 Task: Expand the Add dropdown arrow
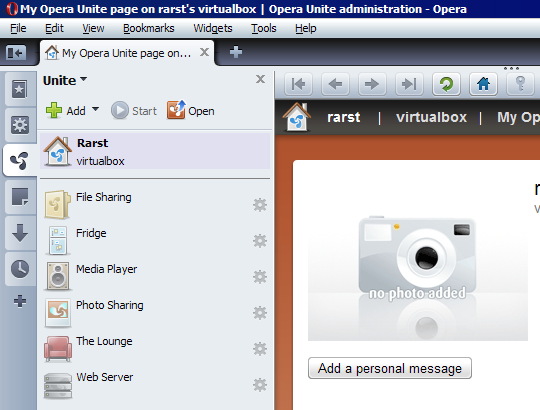(95, 109)
